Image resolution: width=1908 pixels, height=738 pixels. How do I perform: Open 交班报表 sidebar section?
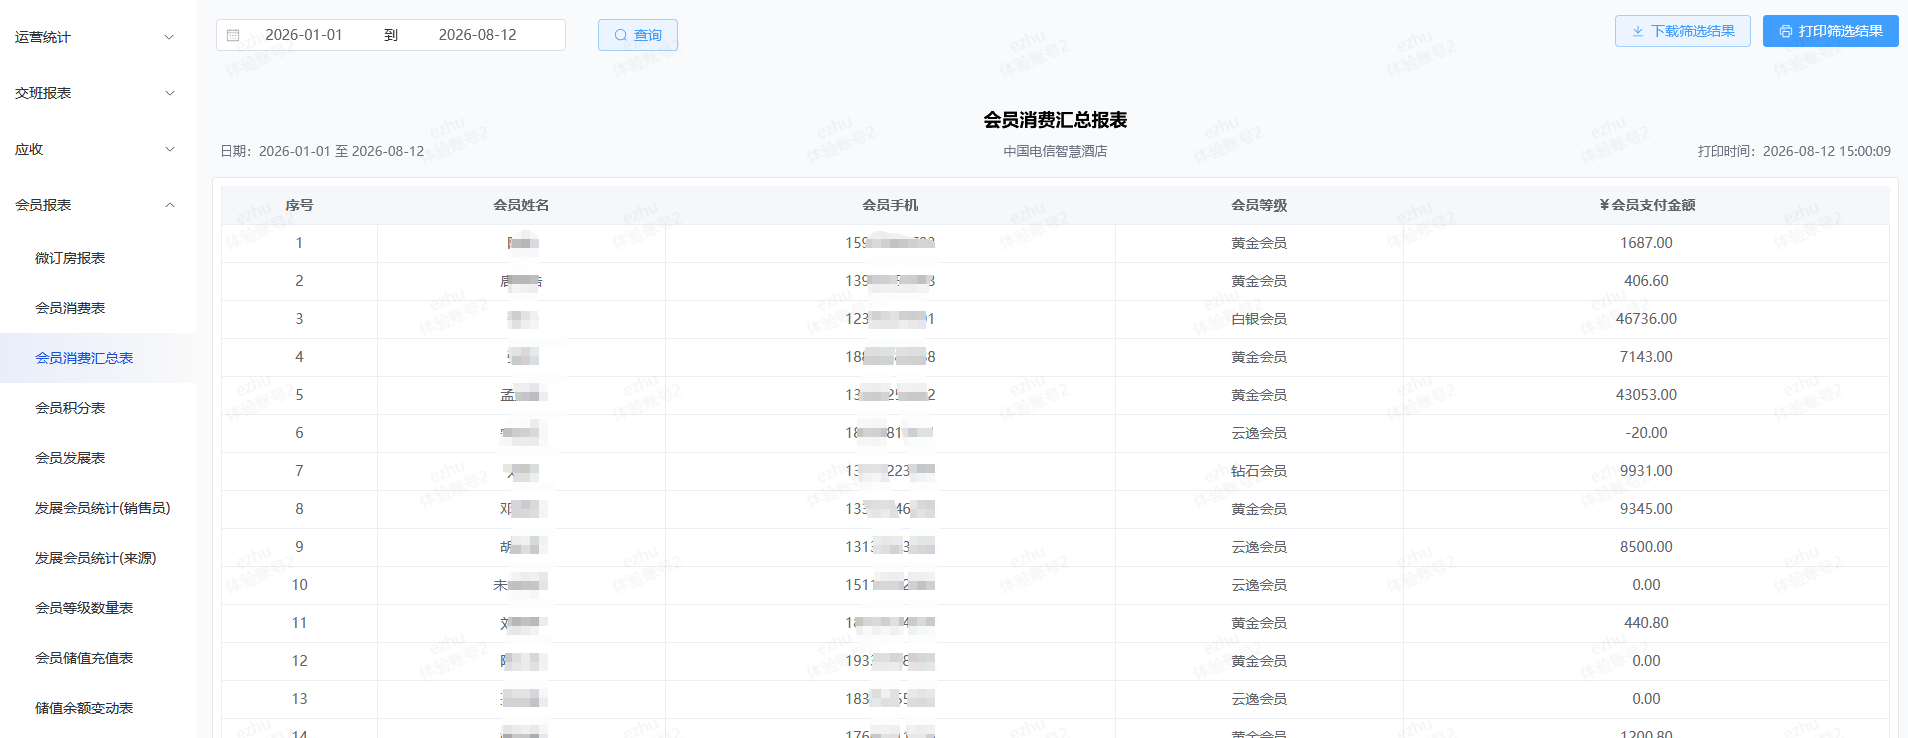[97, 93]
